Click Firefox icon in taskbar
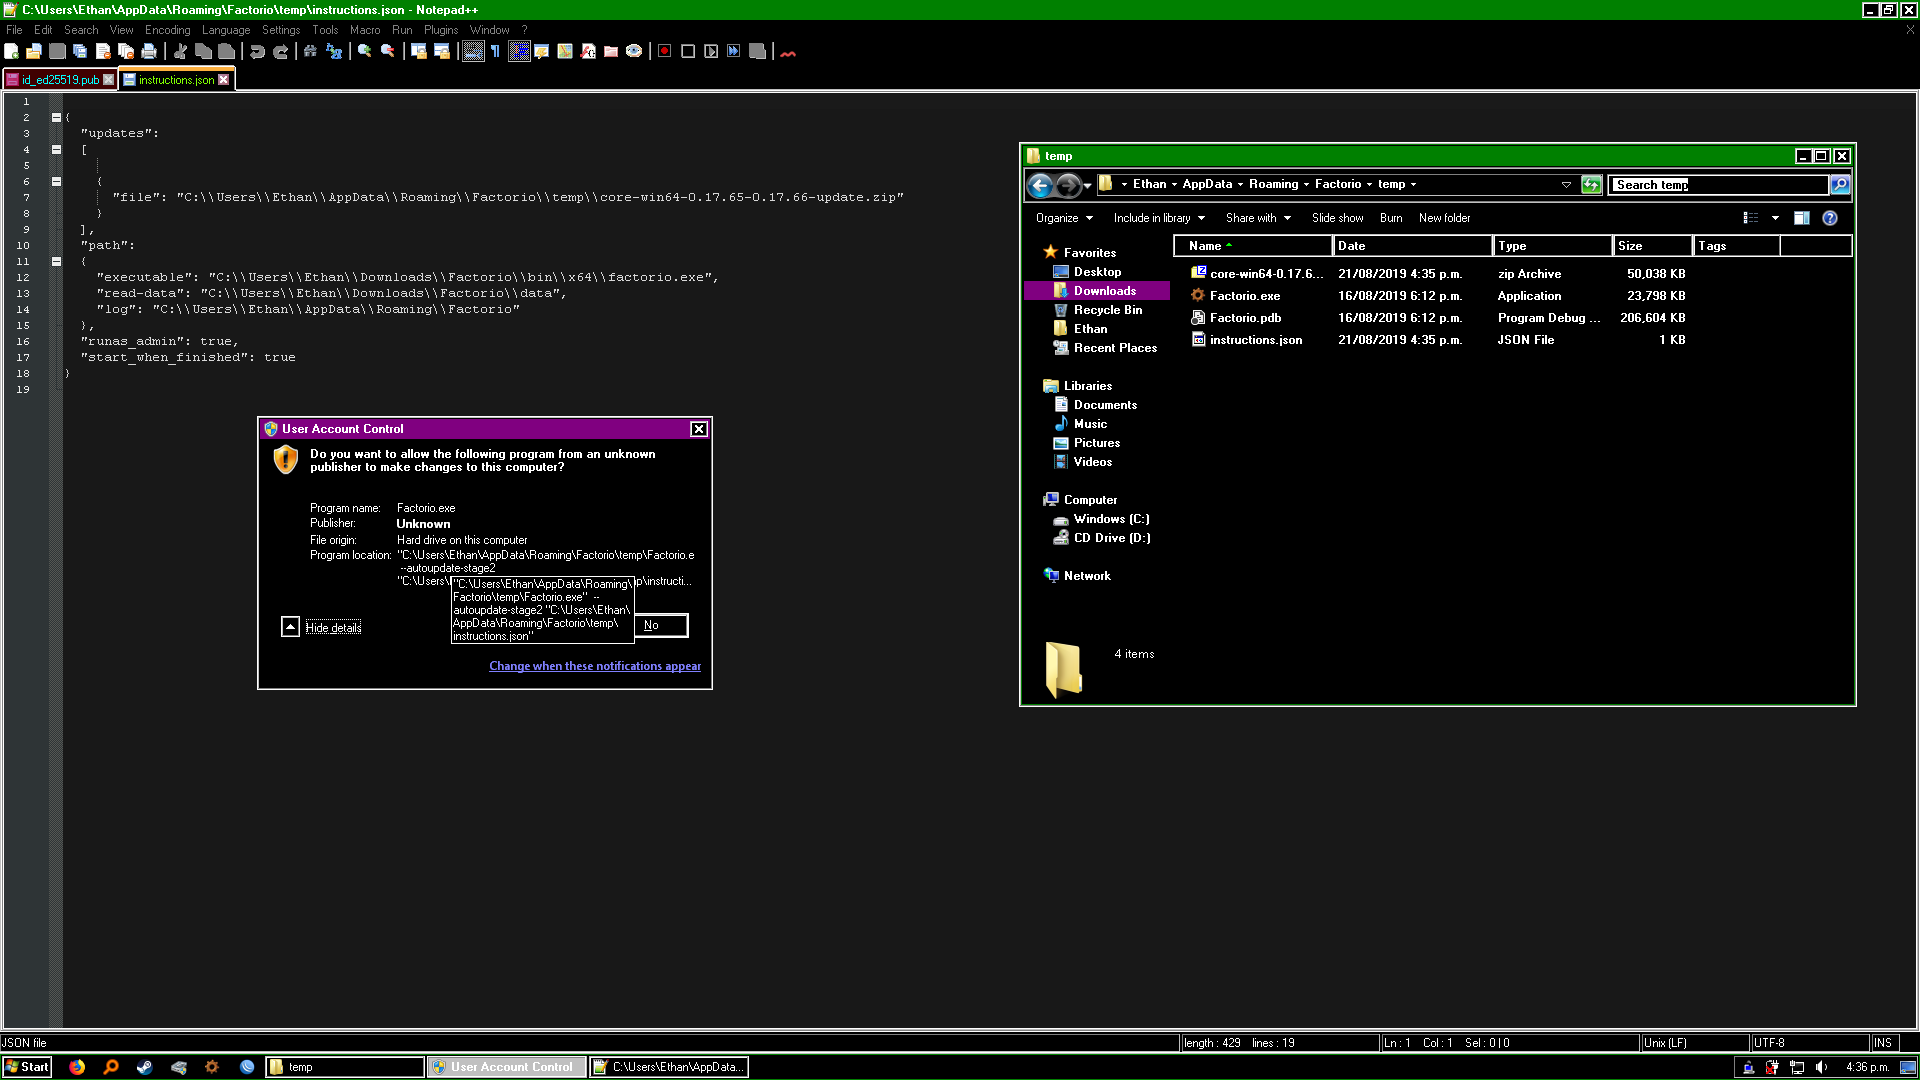Screen dimensions: 1920x1080 (x=77, y=1067)
